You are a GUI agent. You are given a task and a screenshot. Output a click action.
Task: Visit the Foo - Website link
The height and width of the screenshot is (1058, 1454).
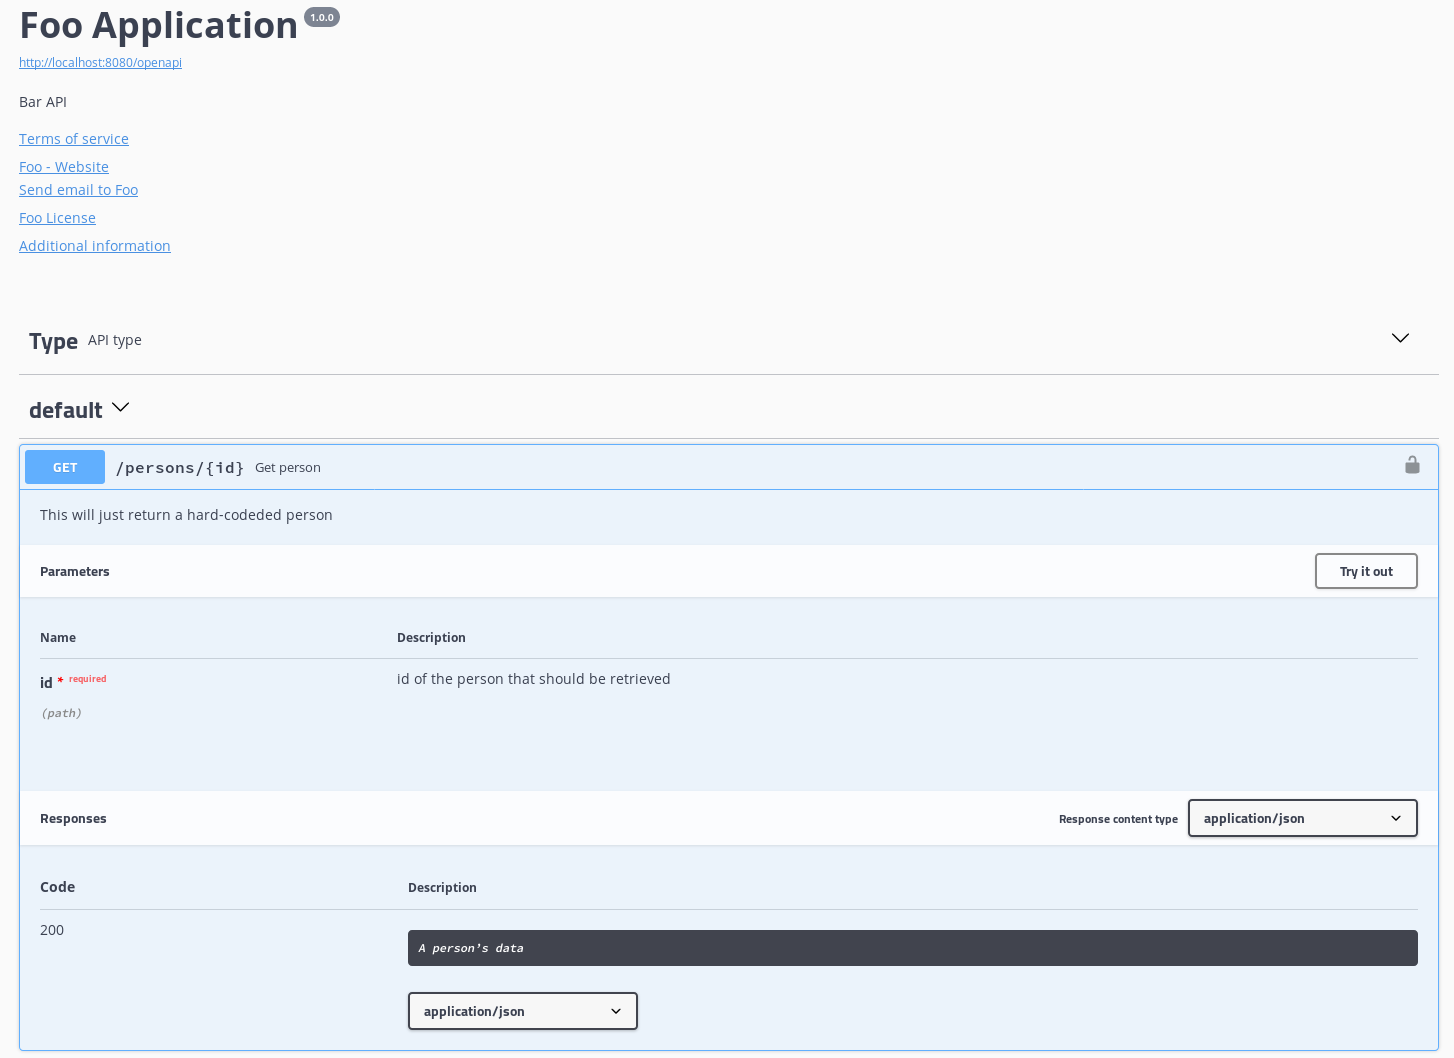(64, 167)
